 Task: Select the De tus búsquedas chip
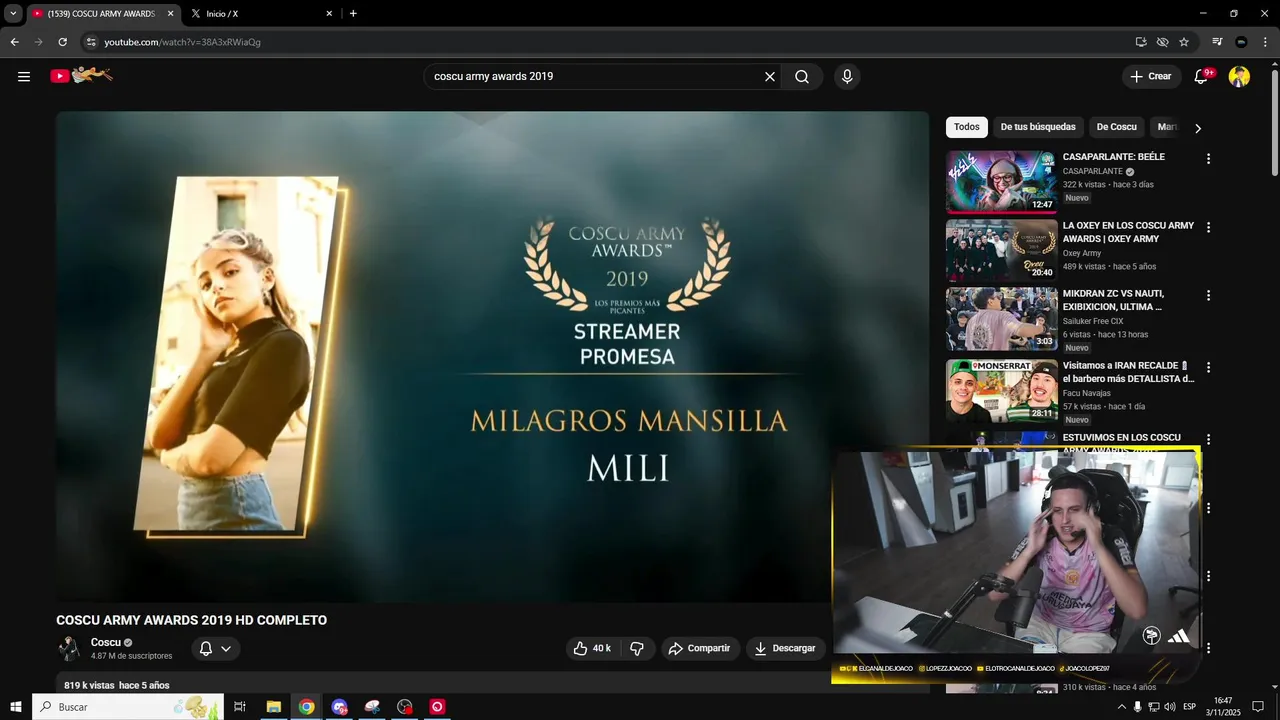[x=1038, y=127]
